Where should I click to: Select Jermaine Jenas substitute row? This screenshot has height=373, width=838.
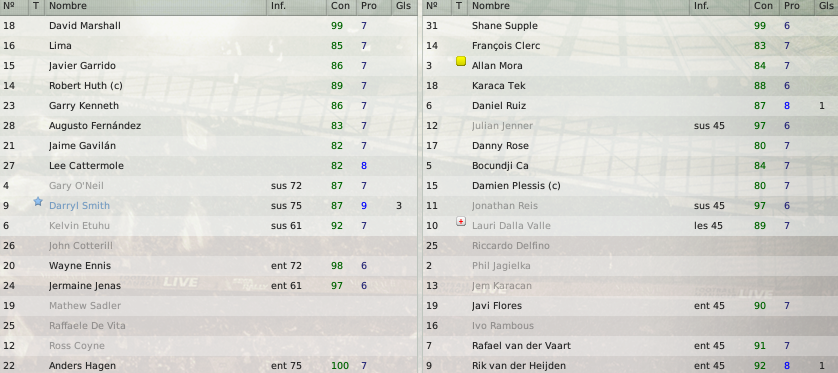pyautogui.click(x=208, y=286)
